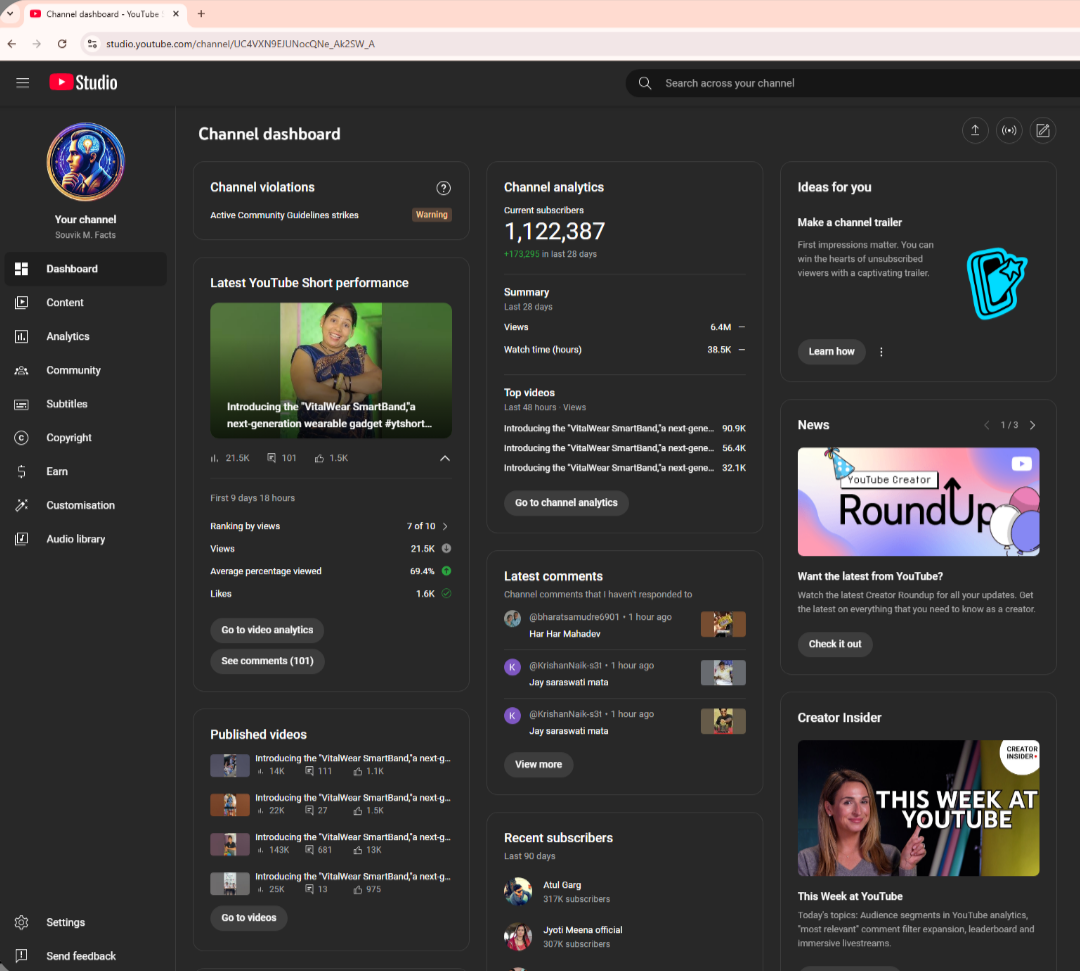Click the @bharatsamudre6901 comment author

tap(574, 617)
